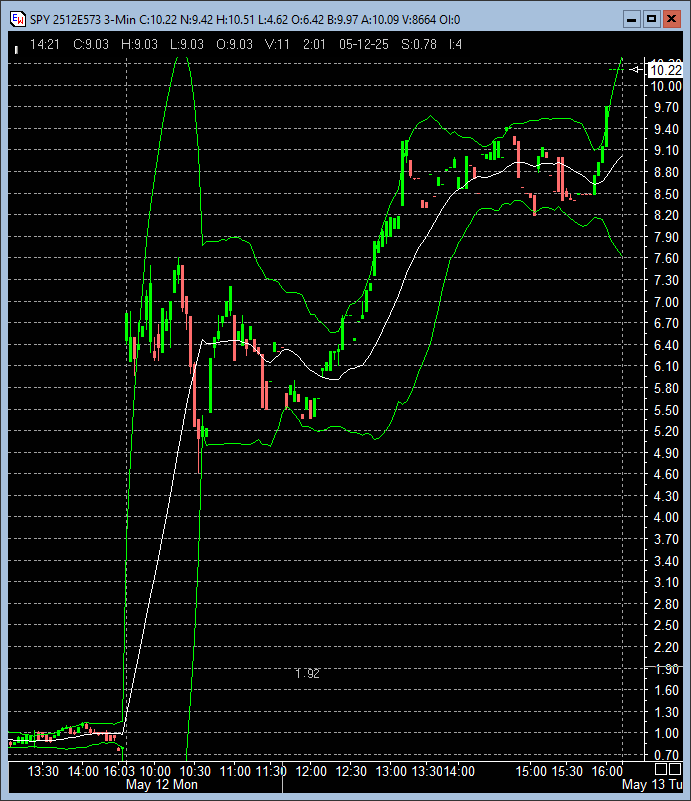Minimize the SPY chart window
Image resolution: width=691 pixels, height=801 pixels.
coord(631,19)
